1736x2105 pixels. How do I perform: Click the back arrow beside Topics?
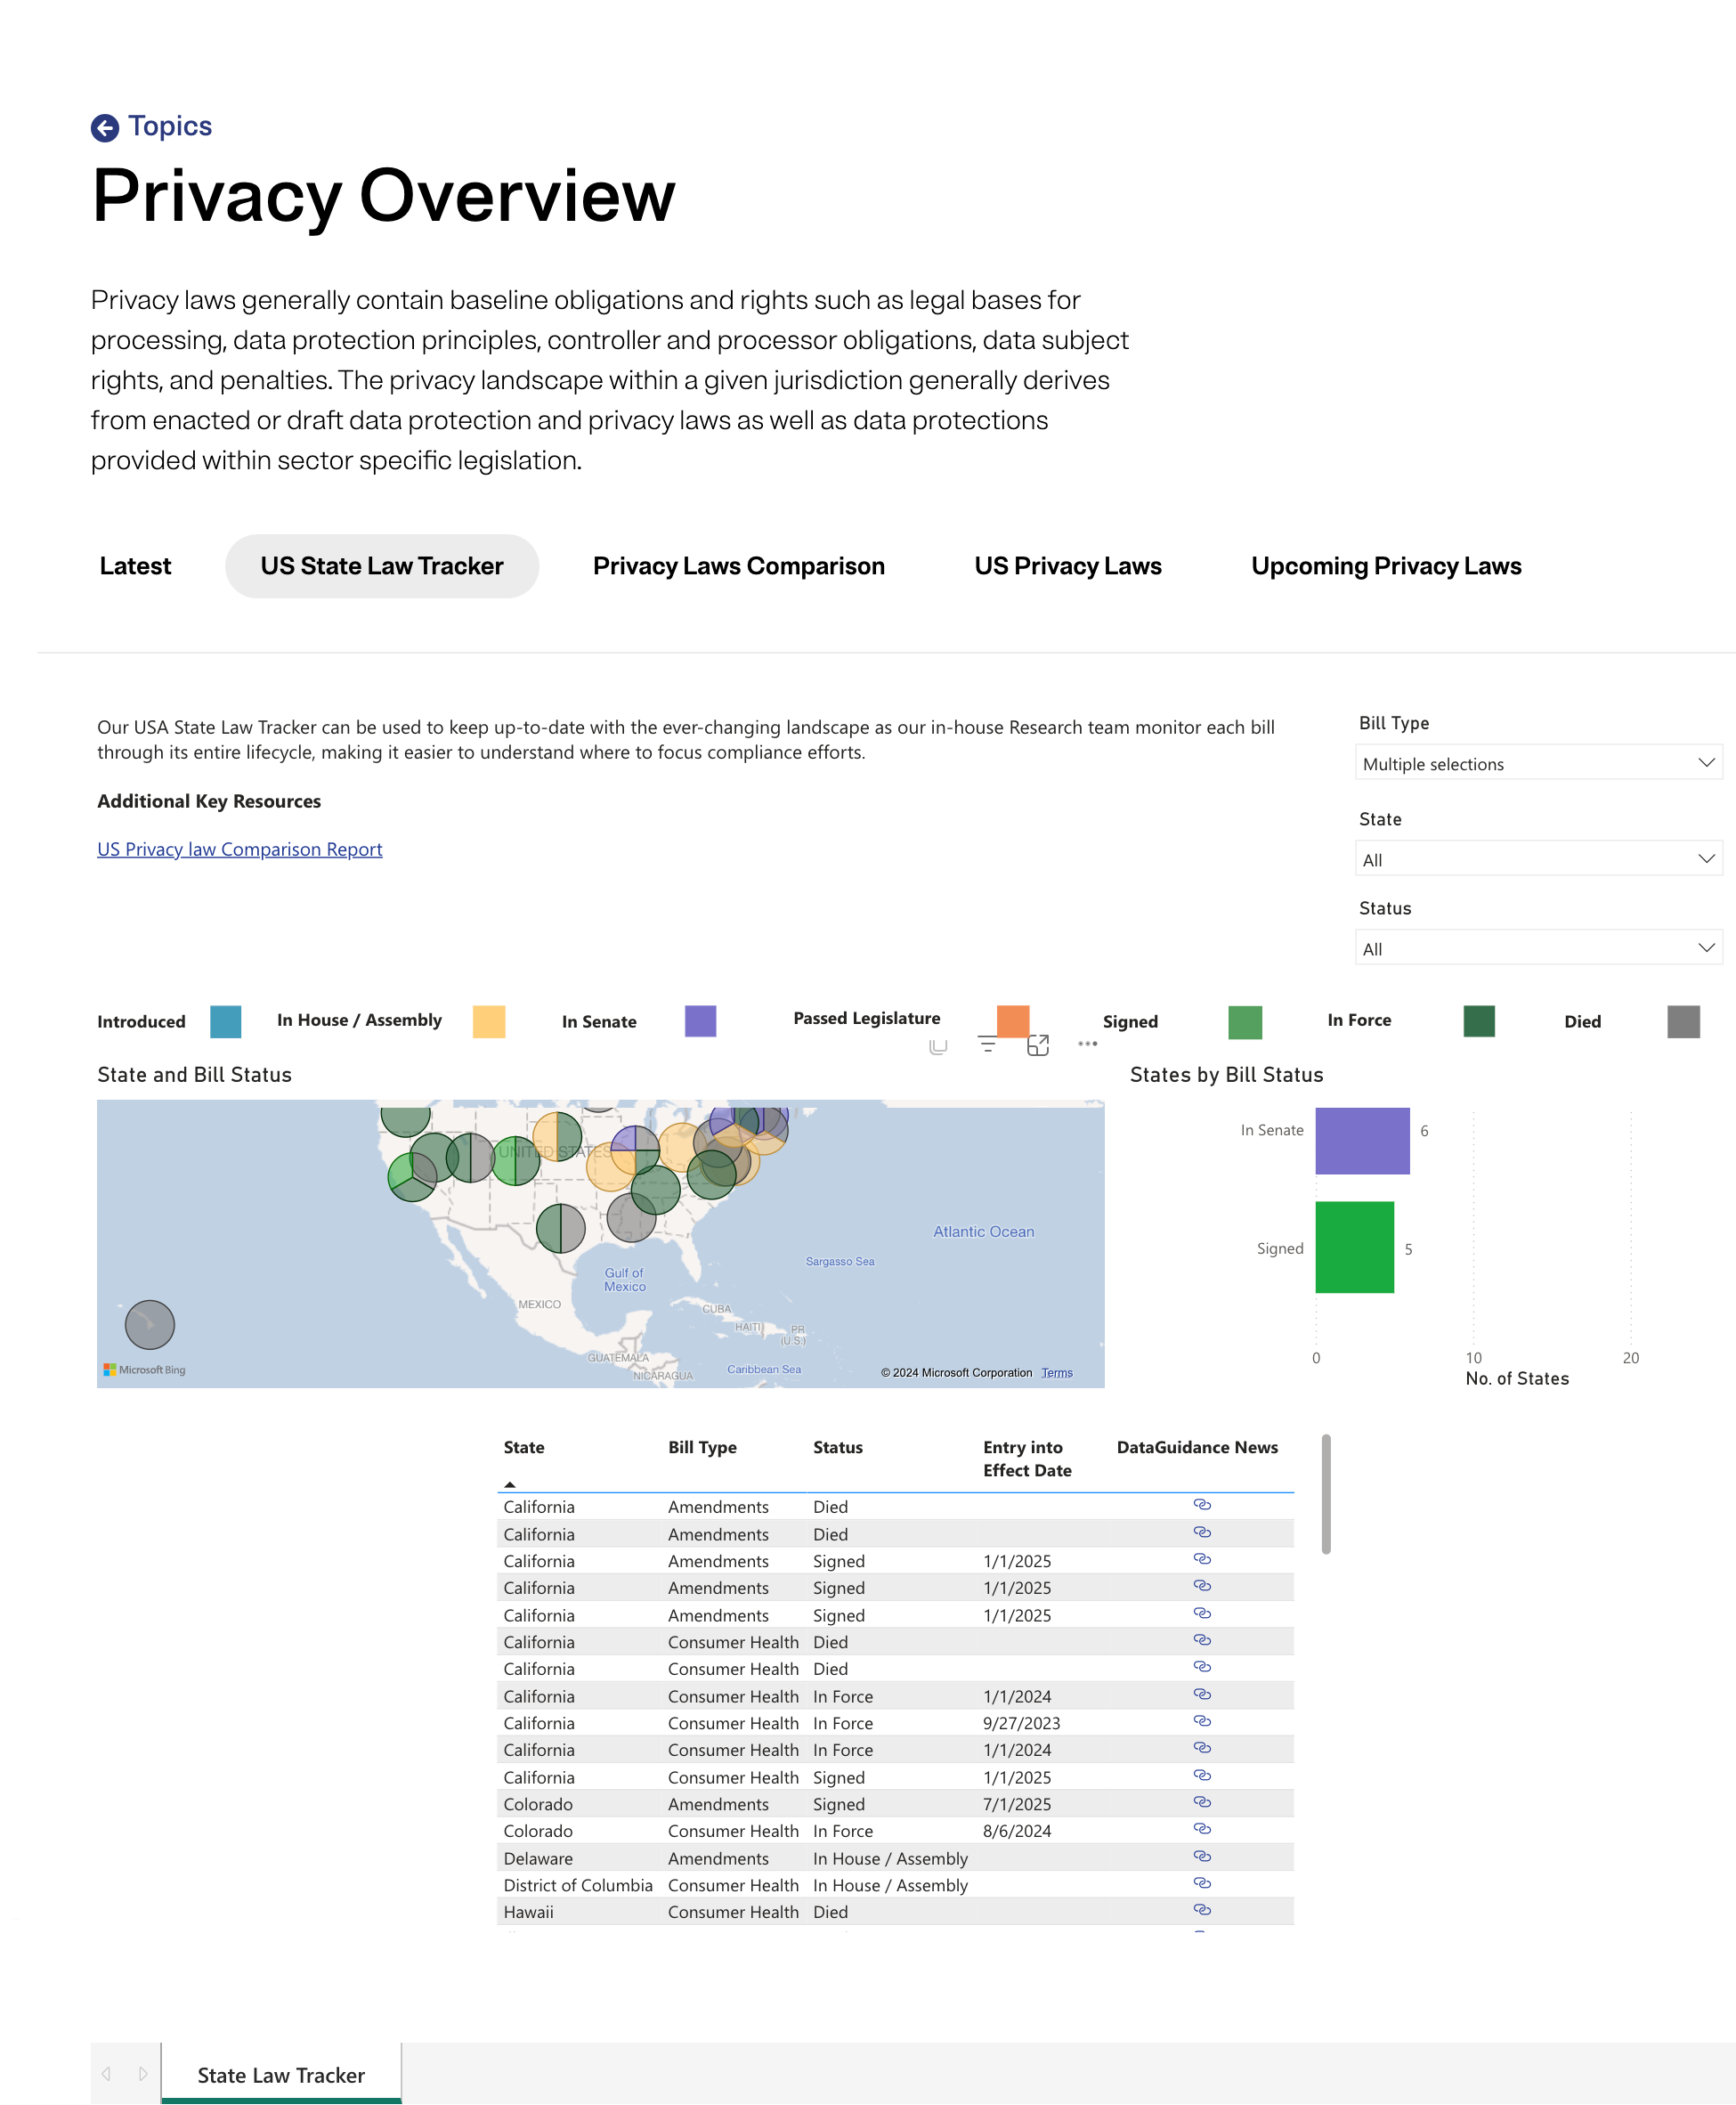coord(107,126)
